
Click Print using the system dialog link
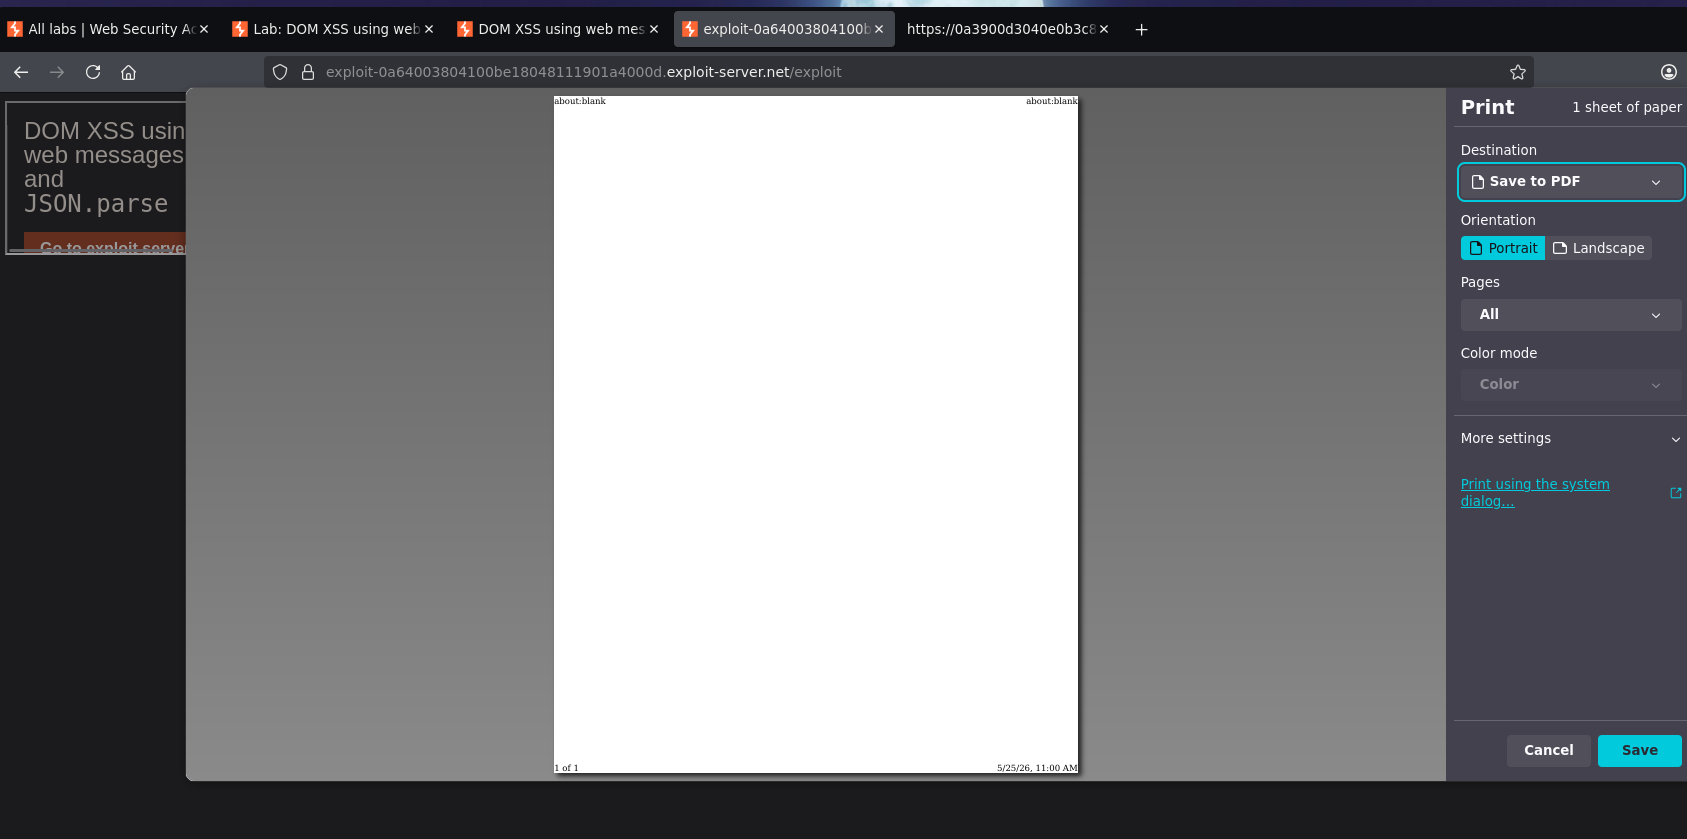1535,493
